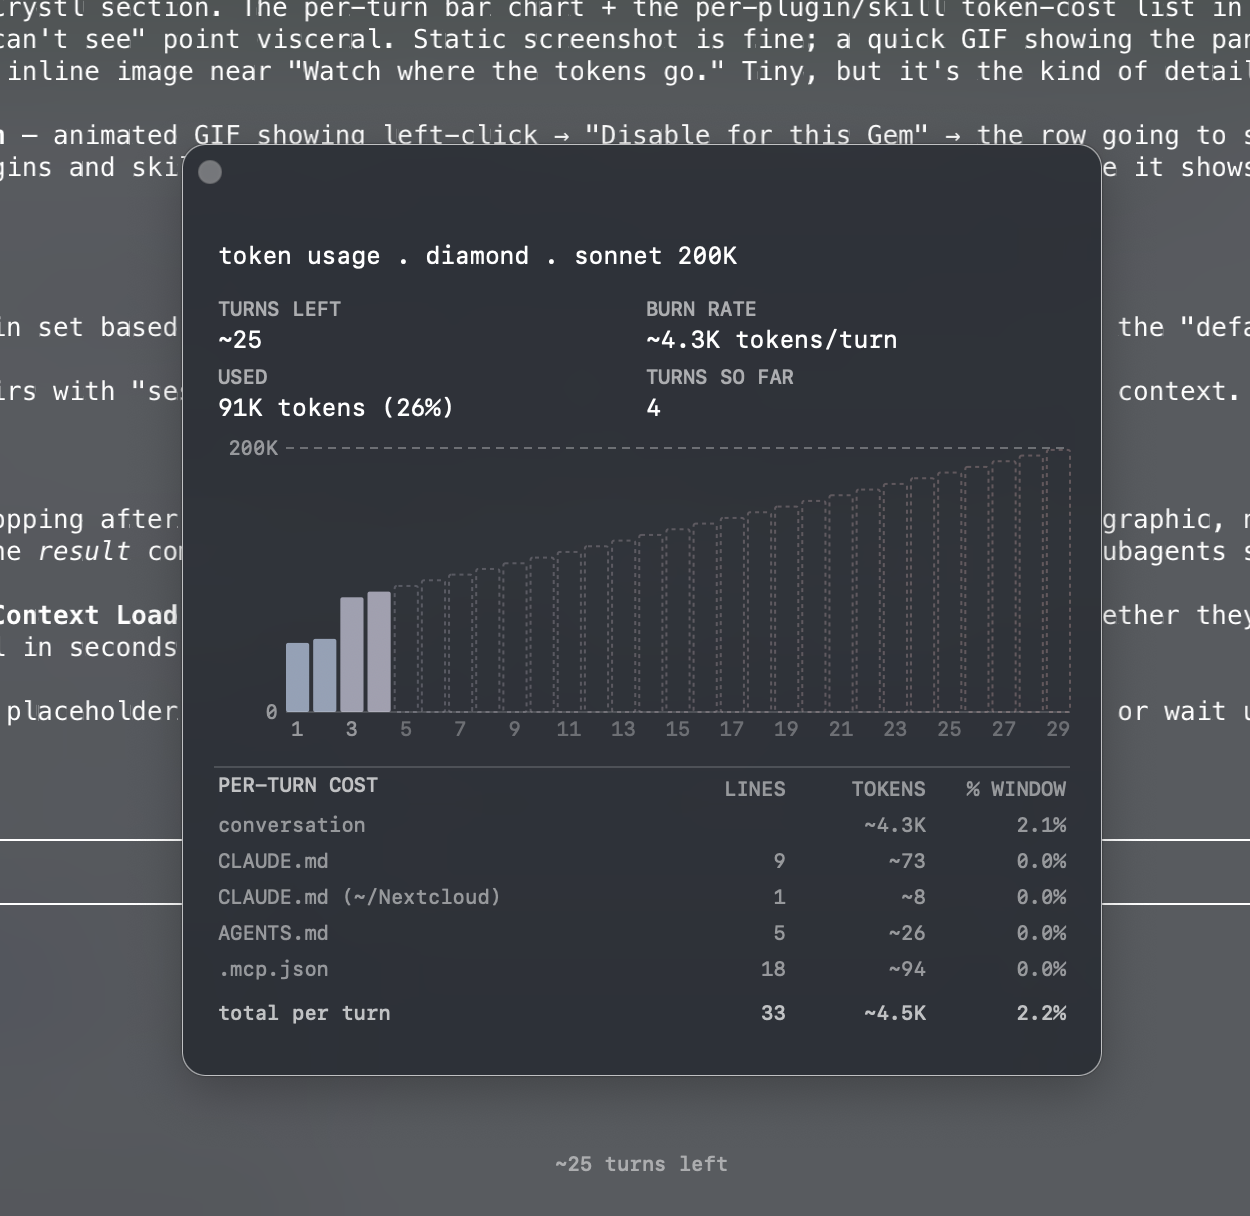
Task: Click the 'conversation' row in per-turn cost
Action: [642, 825]
